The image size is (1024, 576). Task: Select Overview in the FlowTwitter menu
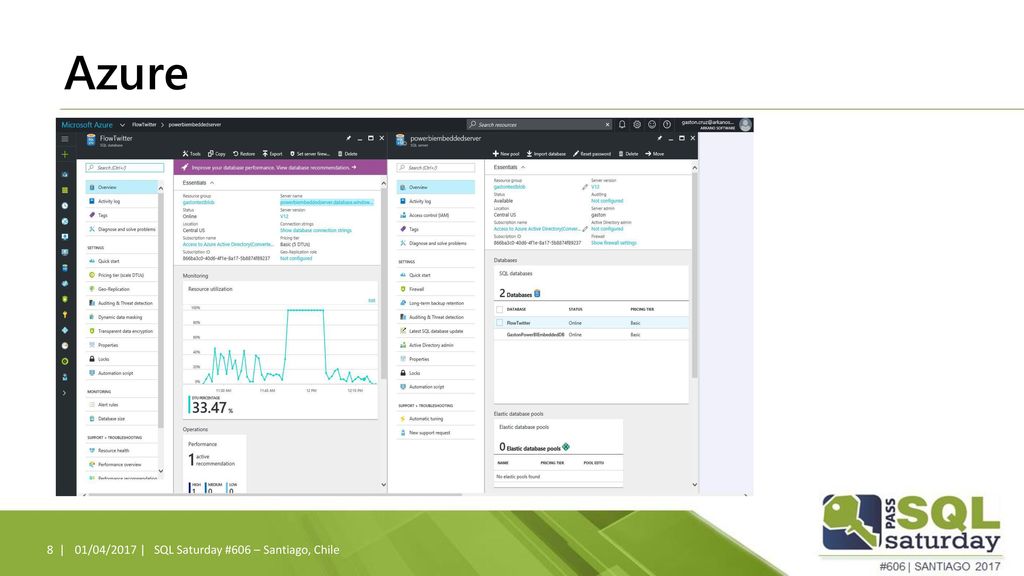click(121, 187)
